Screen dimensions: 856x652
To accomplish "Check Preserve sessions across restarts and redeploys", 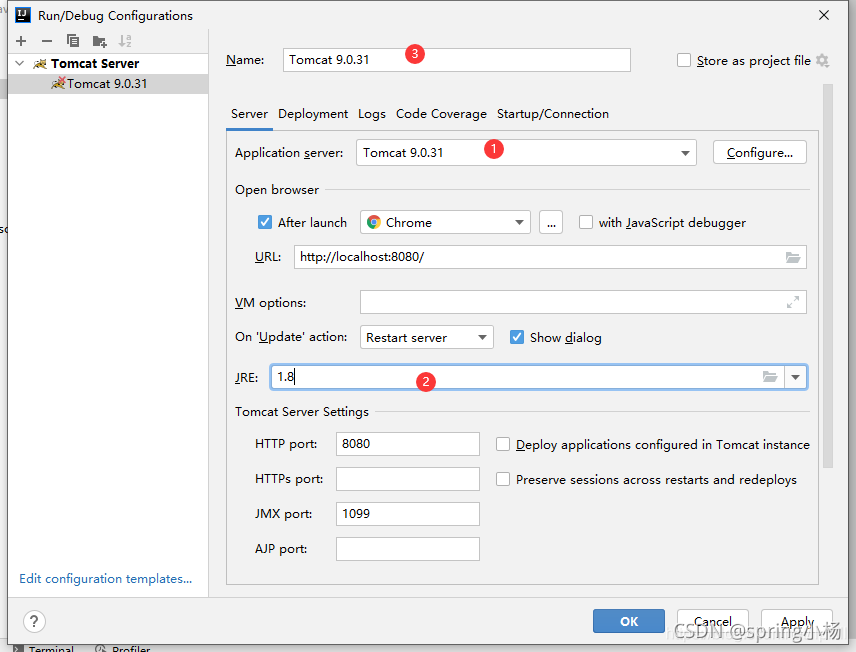I will [x=503, y=479].
